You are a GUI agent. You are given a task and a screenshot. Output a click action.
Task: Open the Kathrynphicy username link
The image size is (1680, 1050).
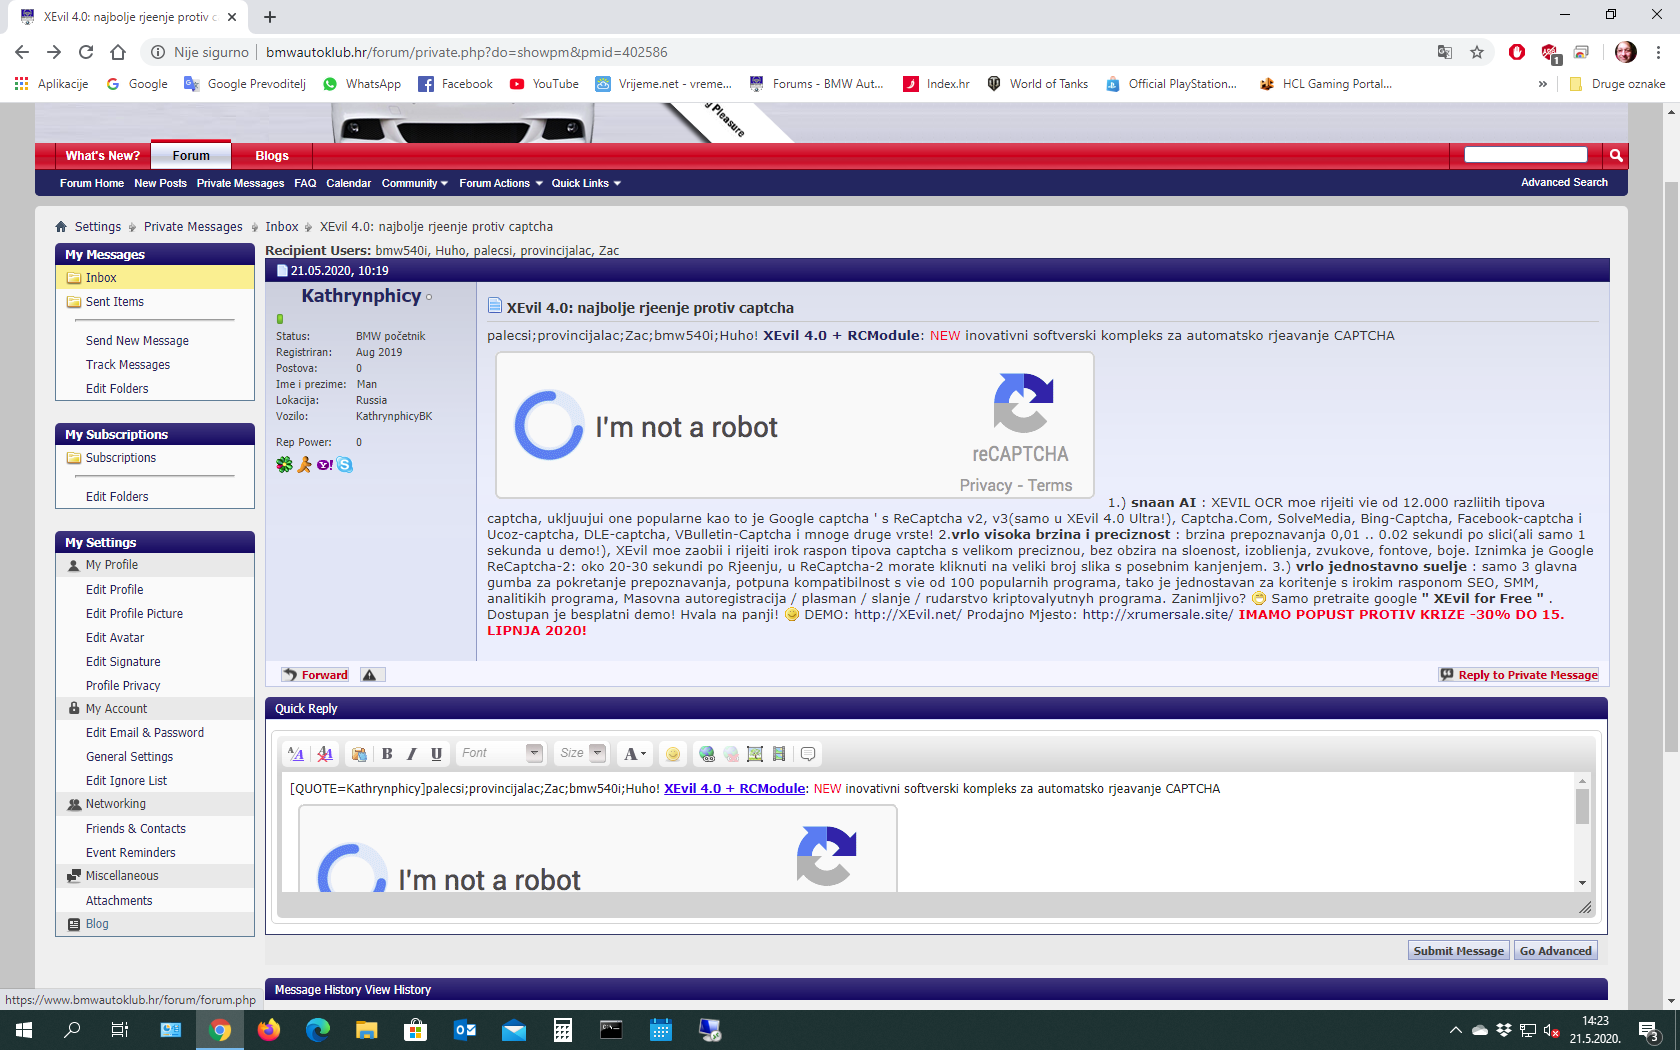coord(361,296)
